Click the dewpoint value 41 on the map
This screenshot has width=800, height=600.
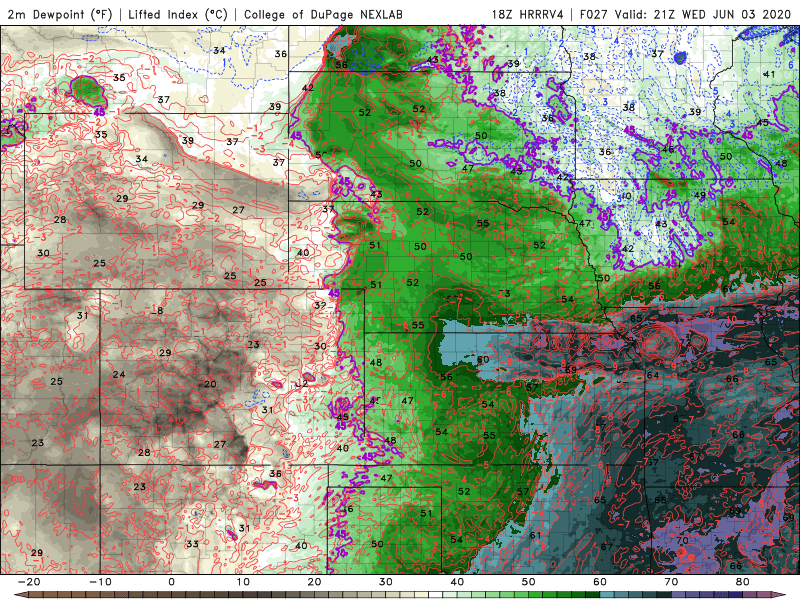pos(769,74)
